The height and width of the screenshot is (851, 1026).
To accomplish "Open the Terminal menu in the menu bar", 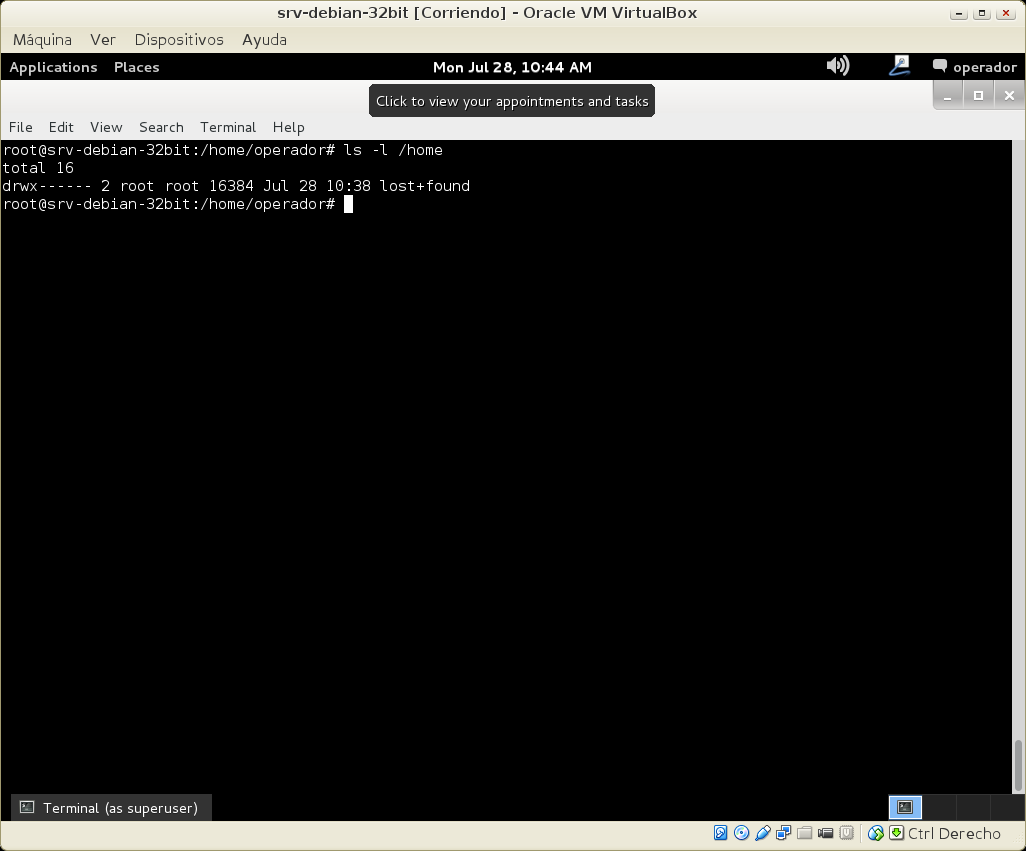I will [228, 127].
